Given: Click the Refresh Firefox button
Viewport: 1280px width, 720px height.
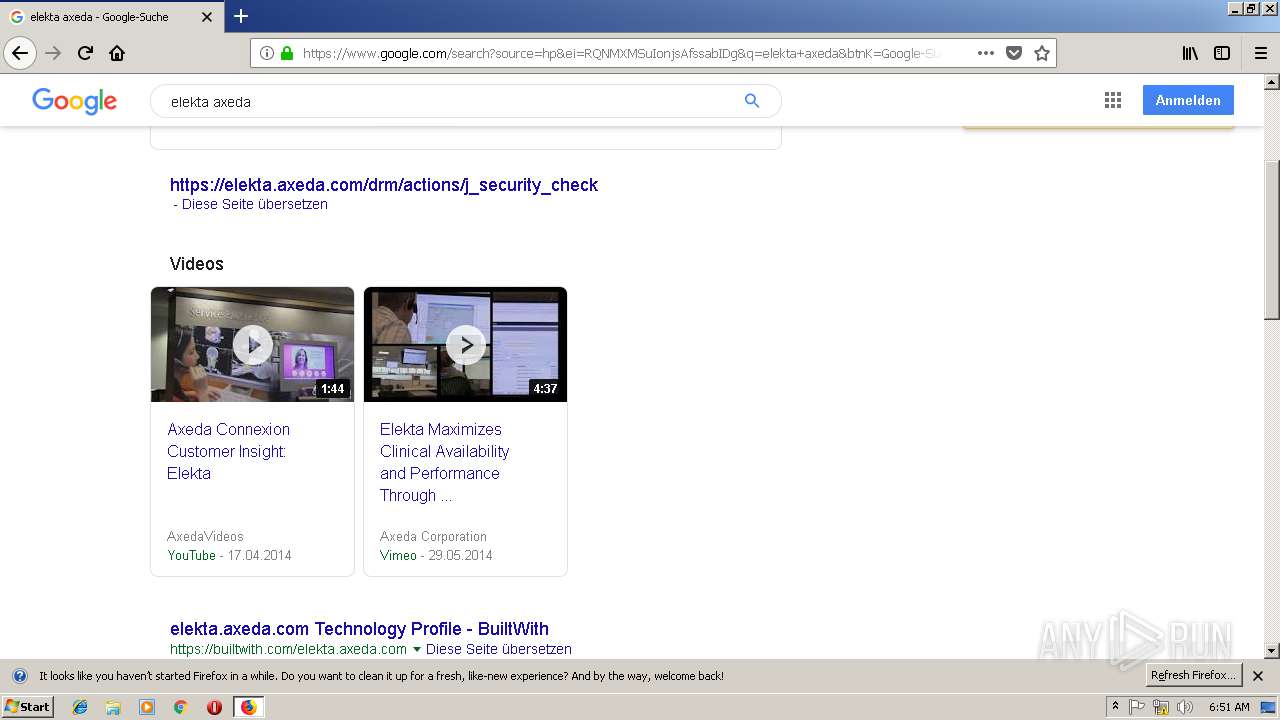Looking at the screenshot, I should pyautogui.click(x=1194, y=675).
